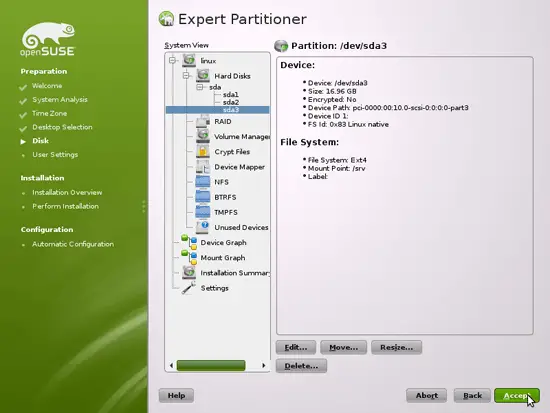Click the Expert Partitioner title icon
This screenshot has height=413, width=550.
point(166,19)
